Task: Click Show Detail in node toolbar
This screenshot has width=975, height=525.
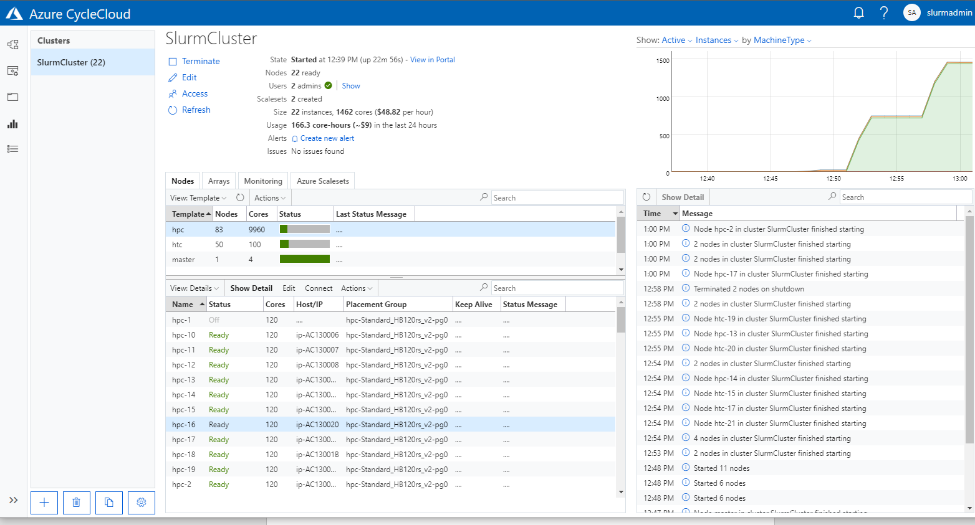Action: 251,288
